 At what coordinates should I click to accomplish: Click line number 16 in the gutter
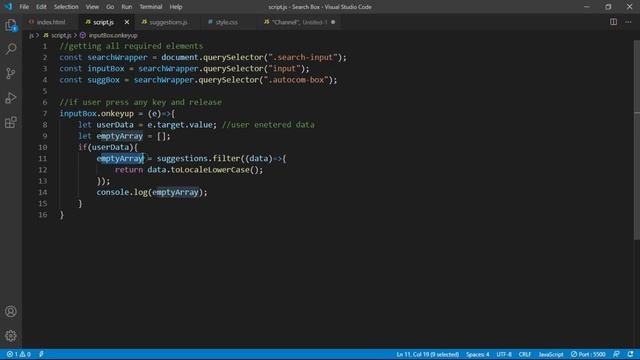click(42, 215)
